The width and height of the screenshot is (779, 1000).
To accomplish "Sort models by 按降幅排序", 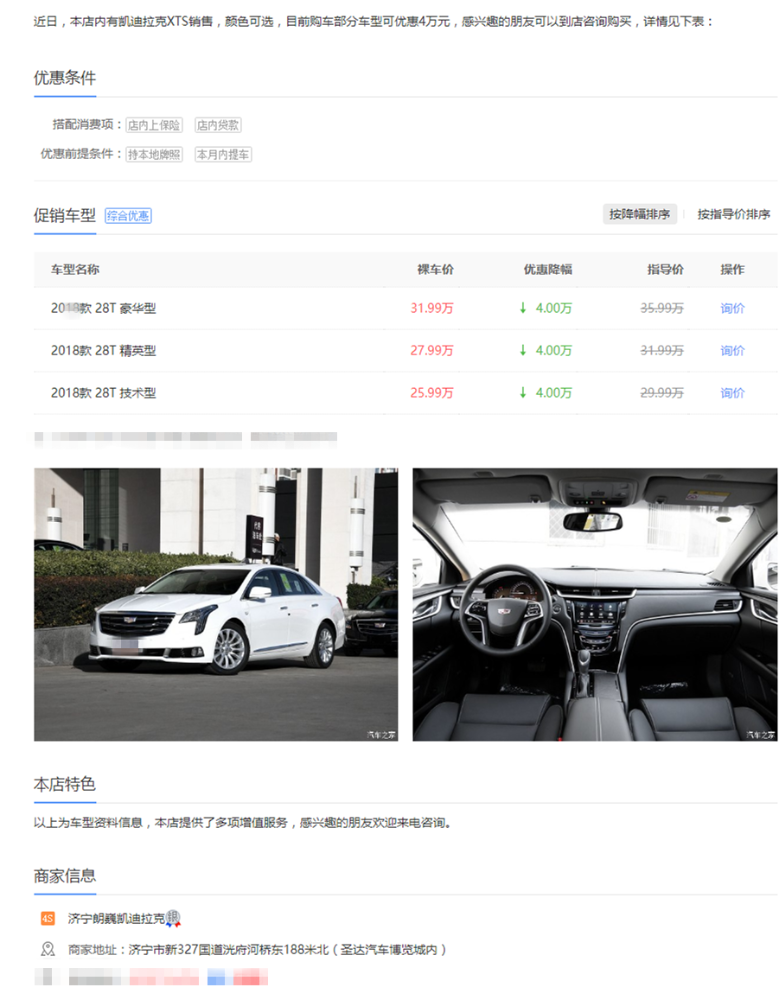I will [639, 214].
